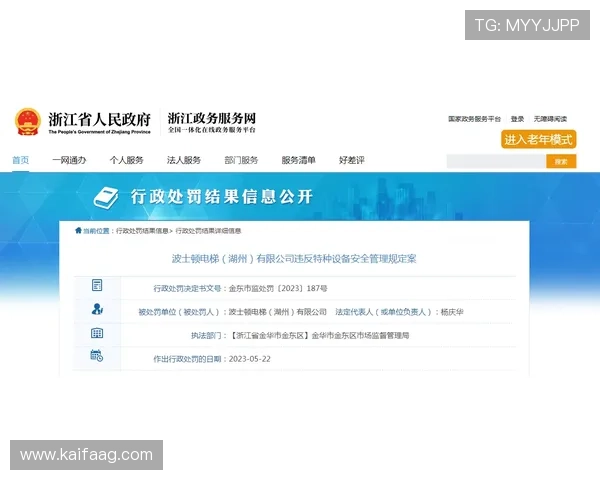The image size is (600, 480).
Task: Select 法人服务 in the navigation bar
Action: (184, 160)
